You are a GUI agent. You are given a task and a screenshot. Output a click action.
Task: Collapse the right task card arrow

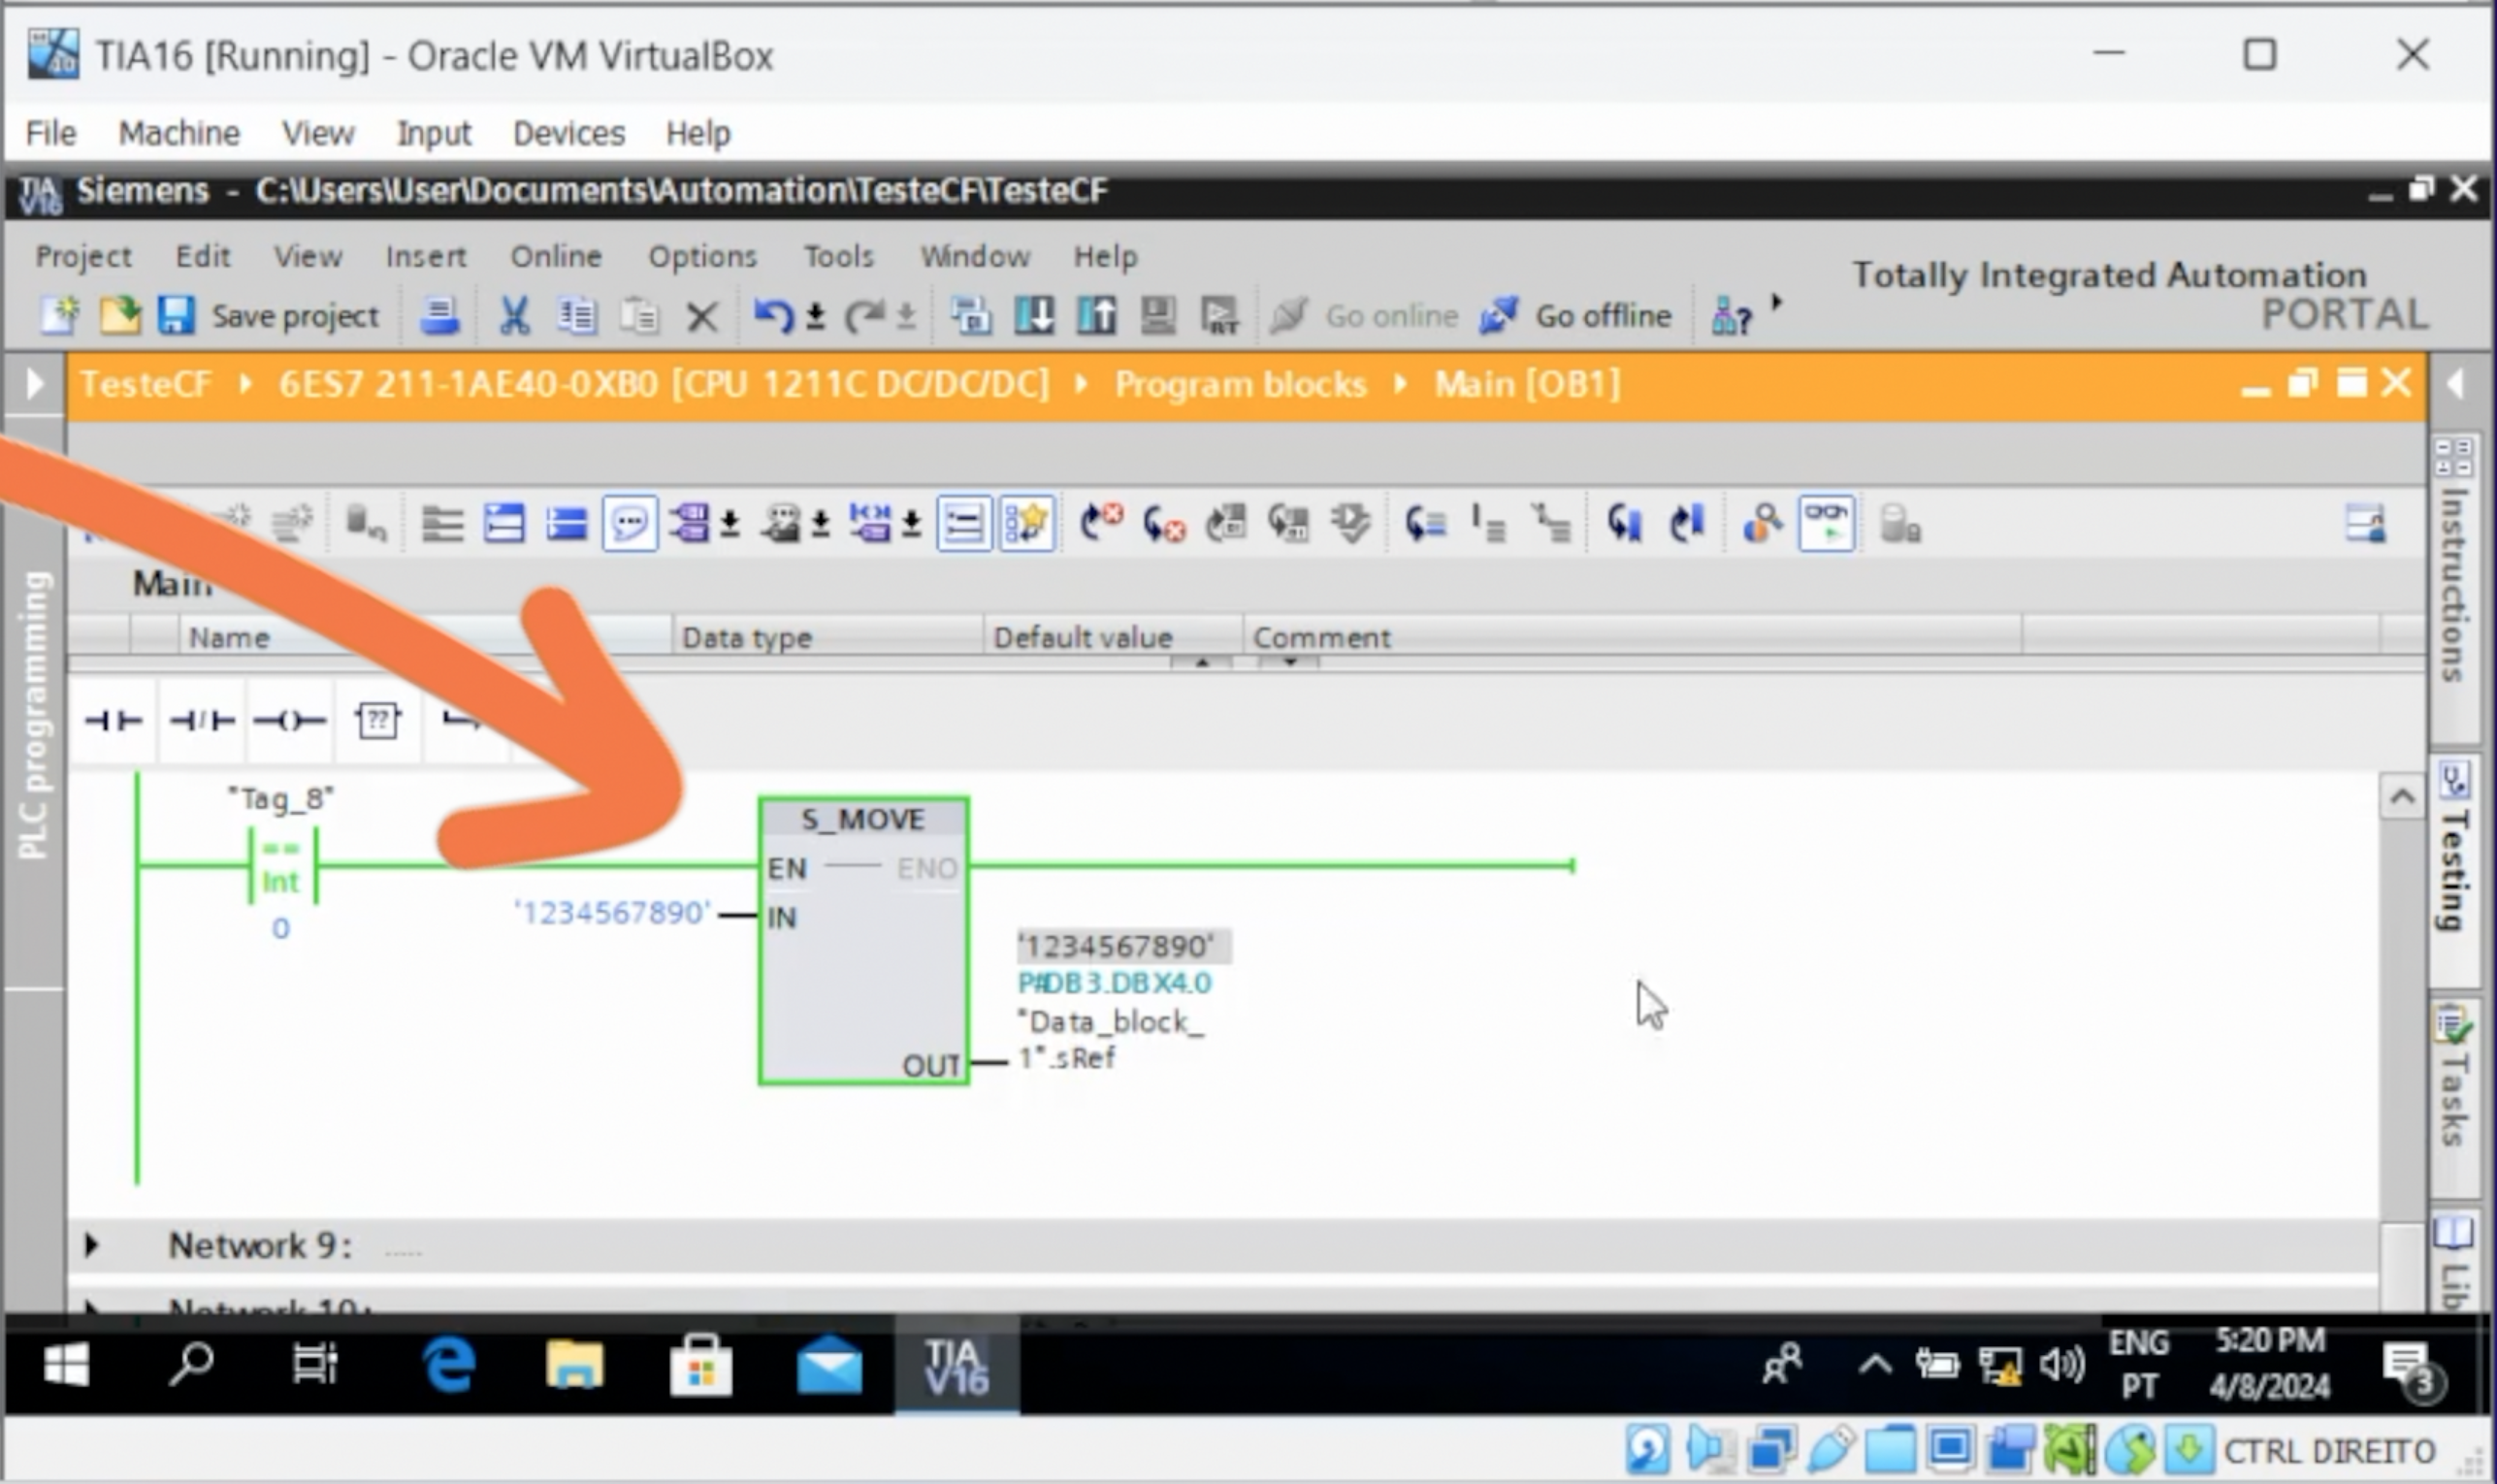point(2455,383)
